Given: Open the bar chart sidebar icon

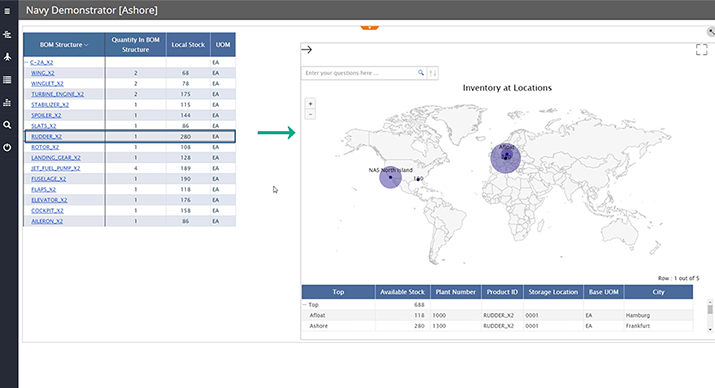Looking at the screenshot, I should pos(7,103).
